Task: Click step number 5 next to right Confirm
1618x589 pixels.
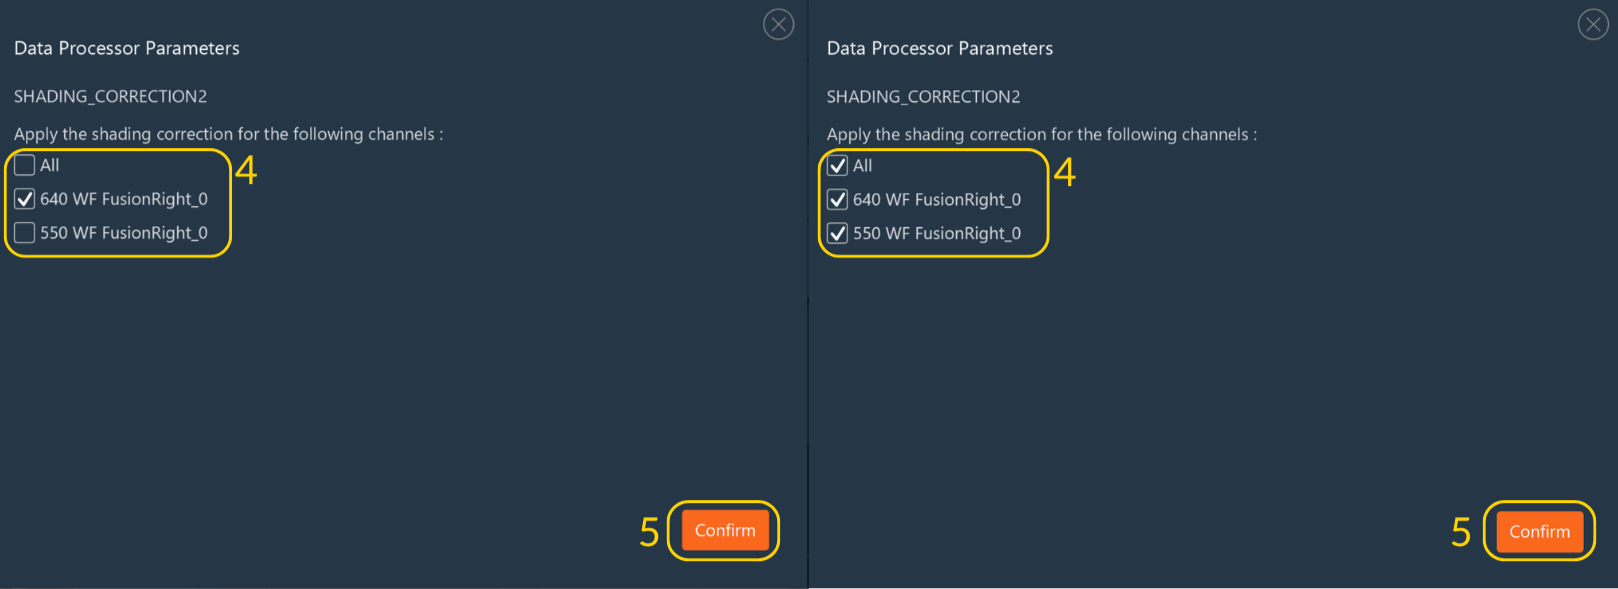Action: [x=1461, y=532]
